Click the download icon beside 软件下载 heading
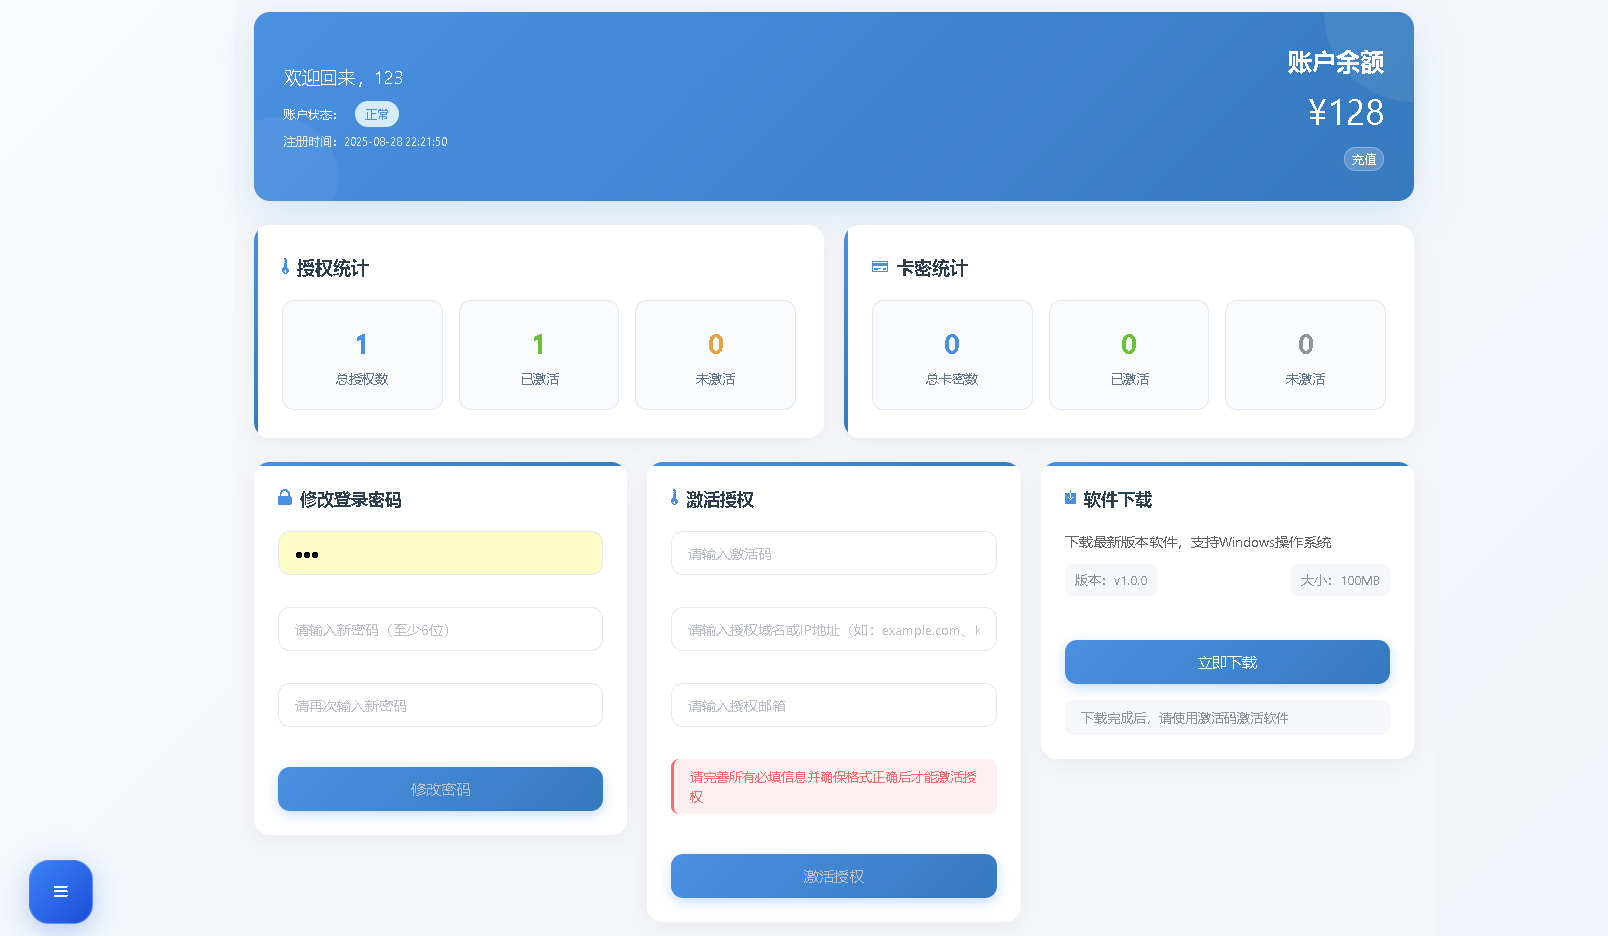The width and height of the screenshot is (1608, 936). click(x=1069, y=498)
